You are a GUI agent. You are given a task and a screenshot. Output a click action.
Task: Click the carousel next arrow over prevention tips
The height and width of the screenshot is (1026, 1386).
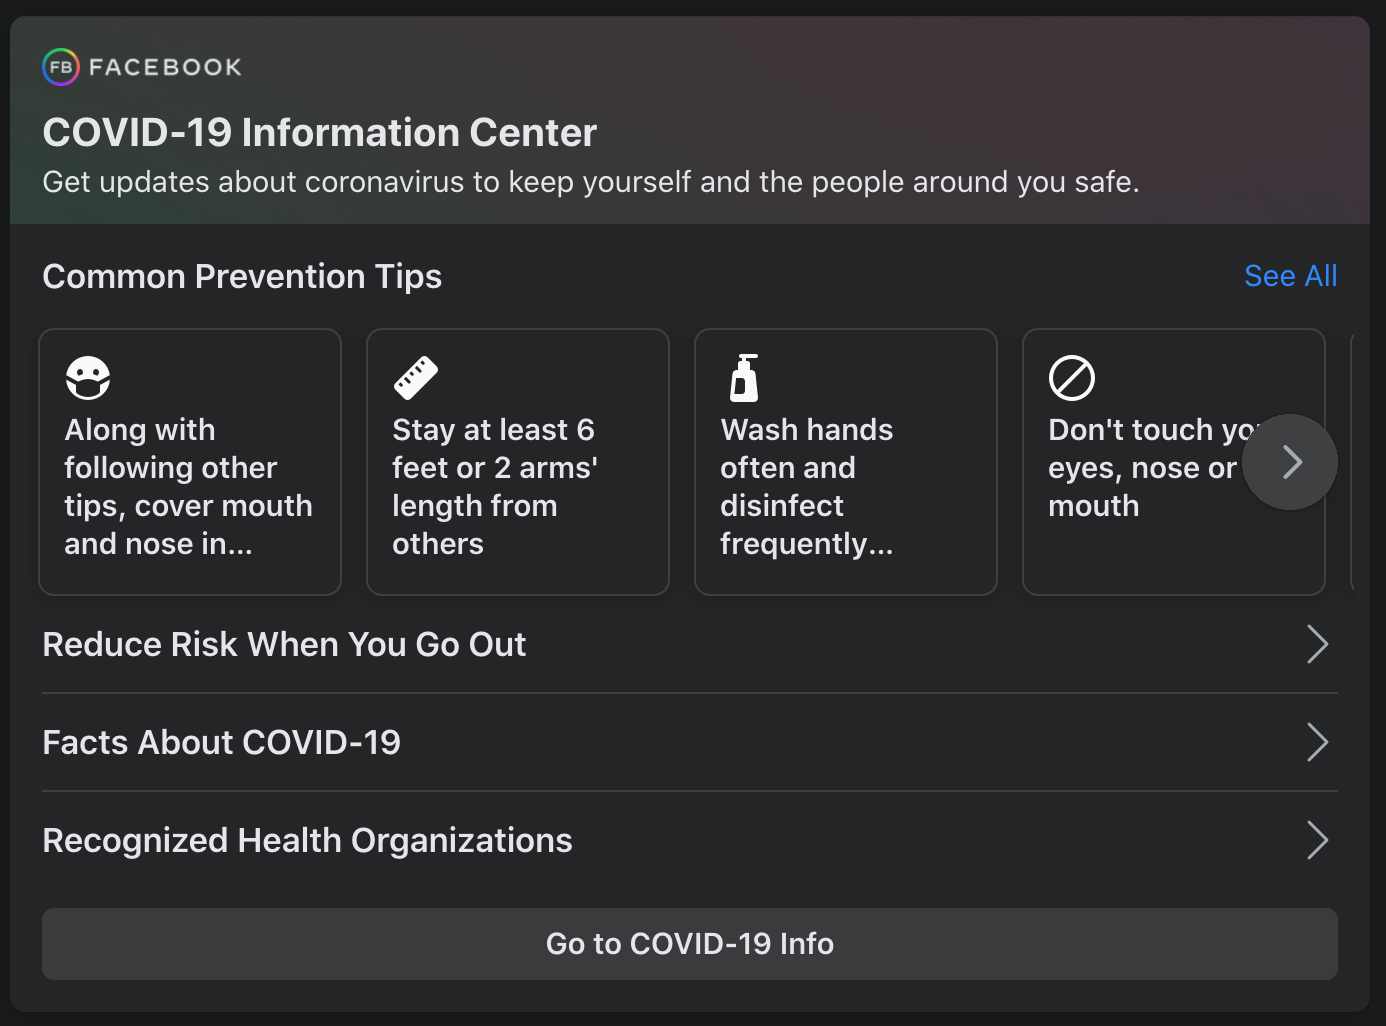1290,462
